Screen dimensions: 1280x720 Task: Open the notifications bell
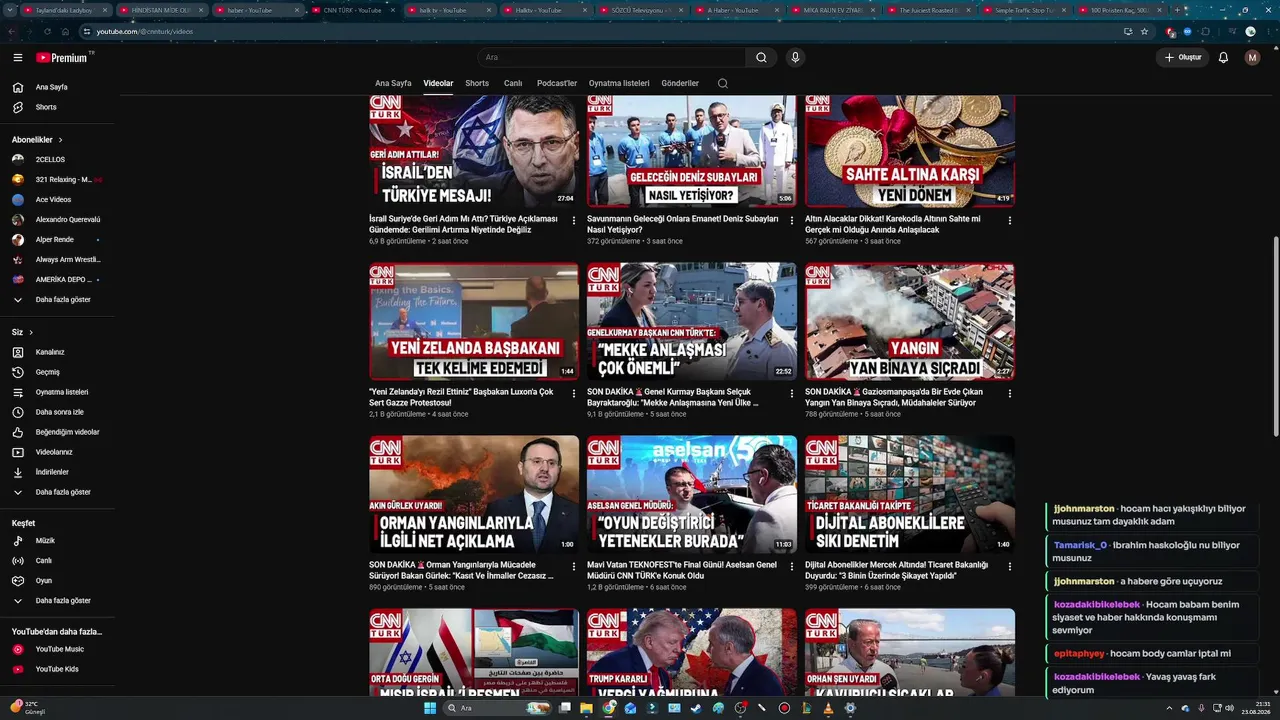[x=1223, y=58]
